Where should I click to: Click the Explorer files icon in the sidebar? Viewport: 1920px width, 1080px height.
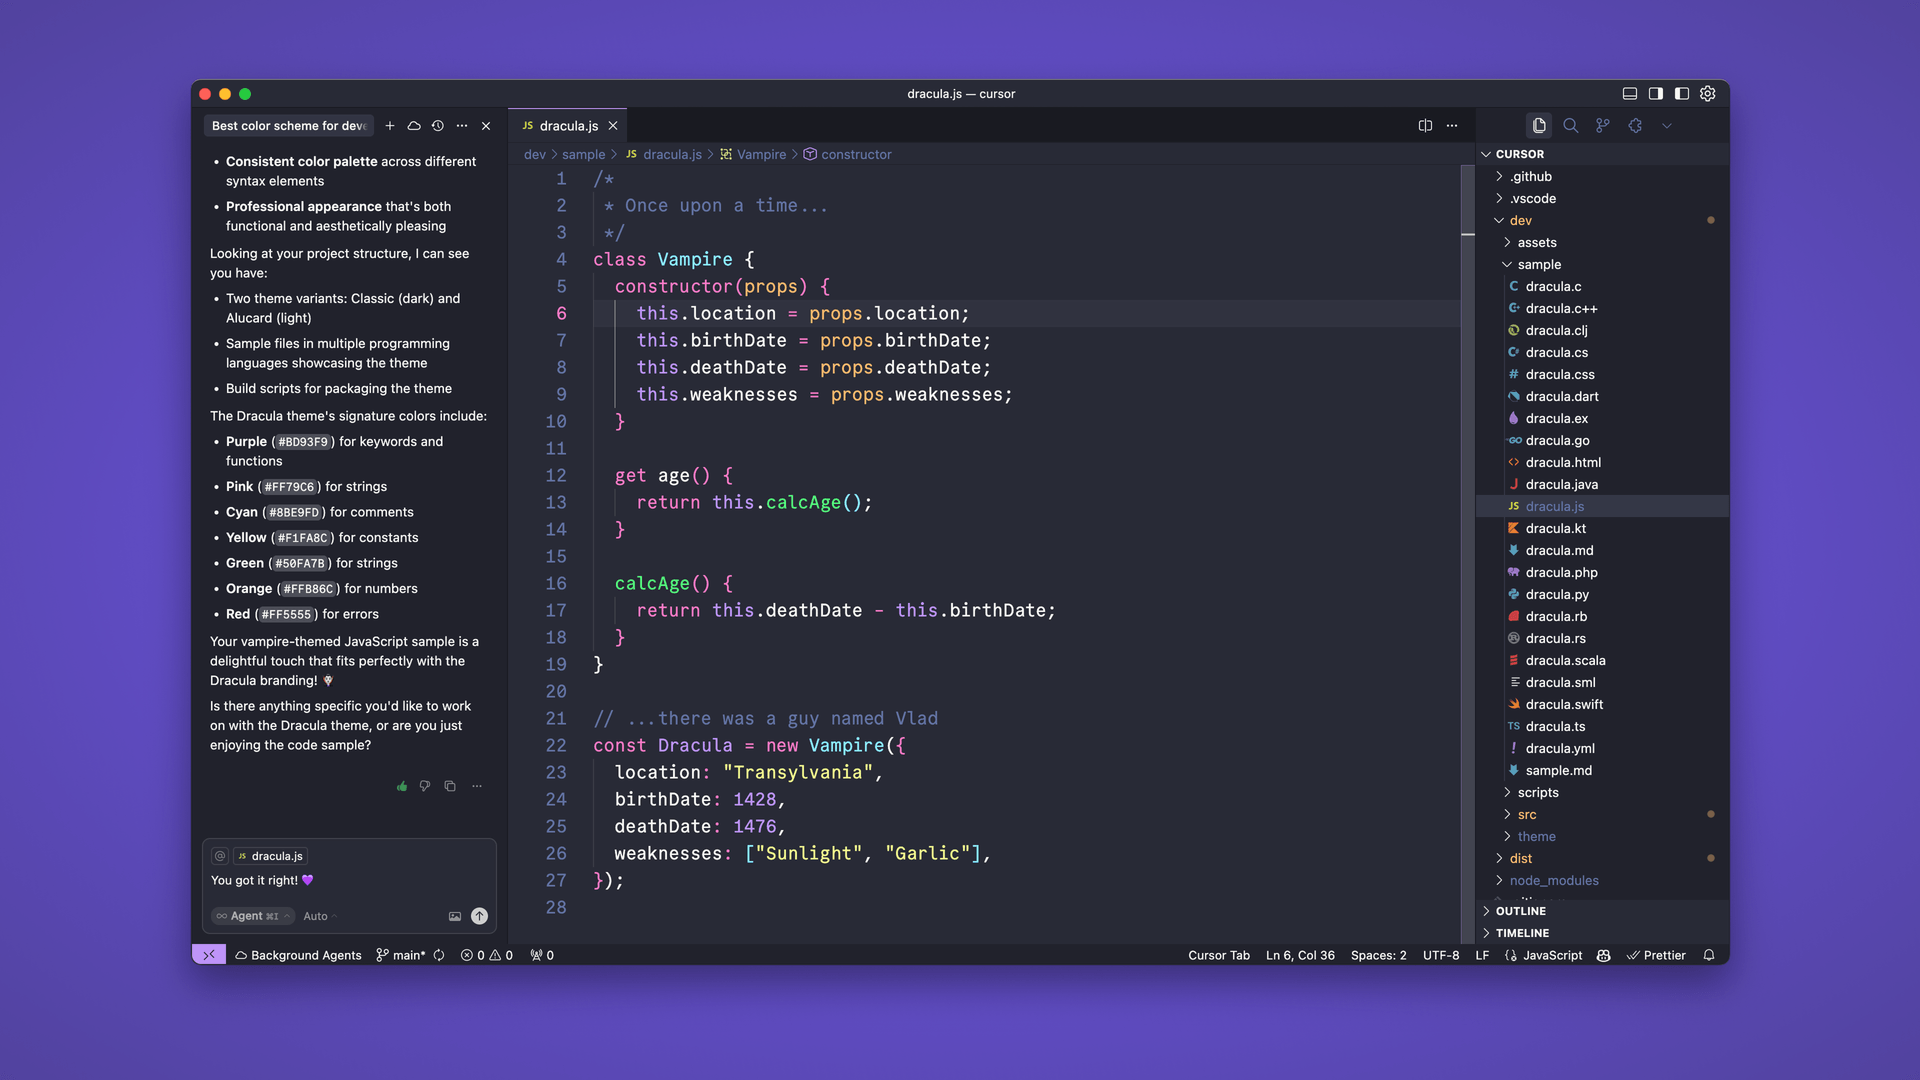tap(1538, 126)
